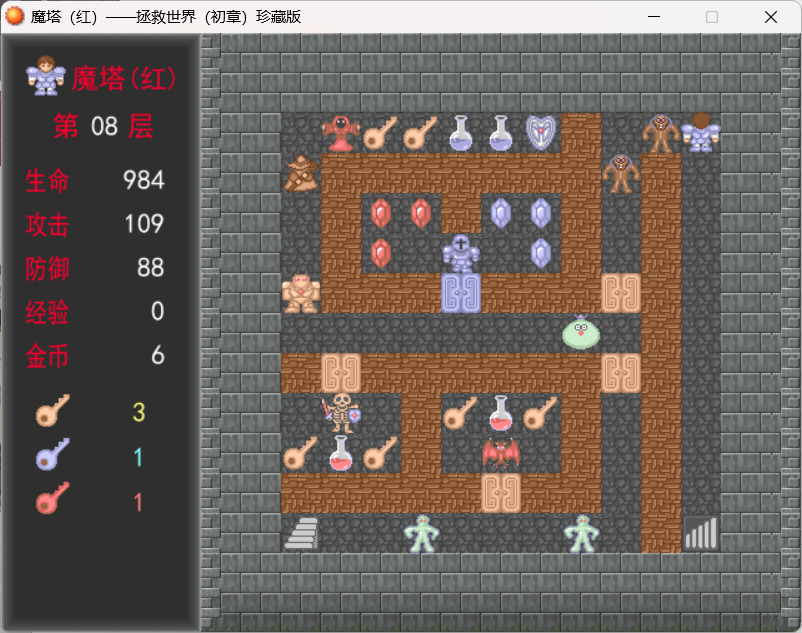
Task: Open the yellow door below the bat
Action: point(501,493)
